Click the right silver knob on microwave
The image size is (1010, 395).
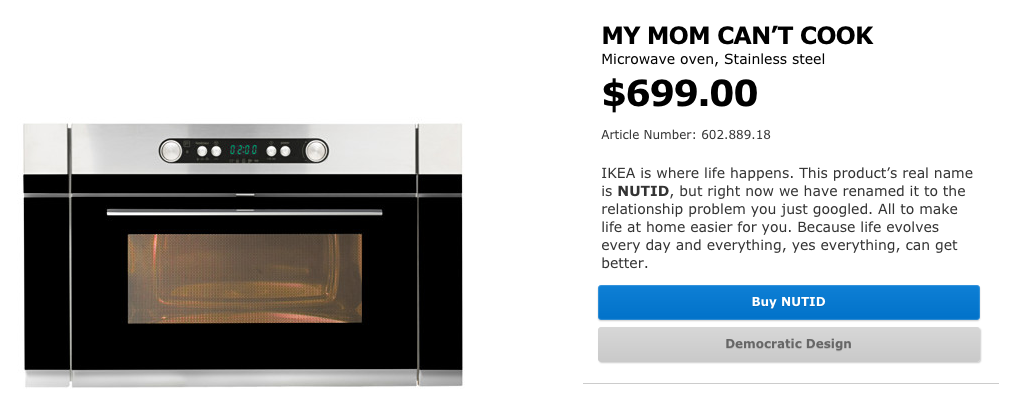[x=316, y=151]
